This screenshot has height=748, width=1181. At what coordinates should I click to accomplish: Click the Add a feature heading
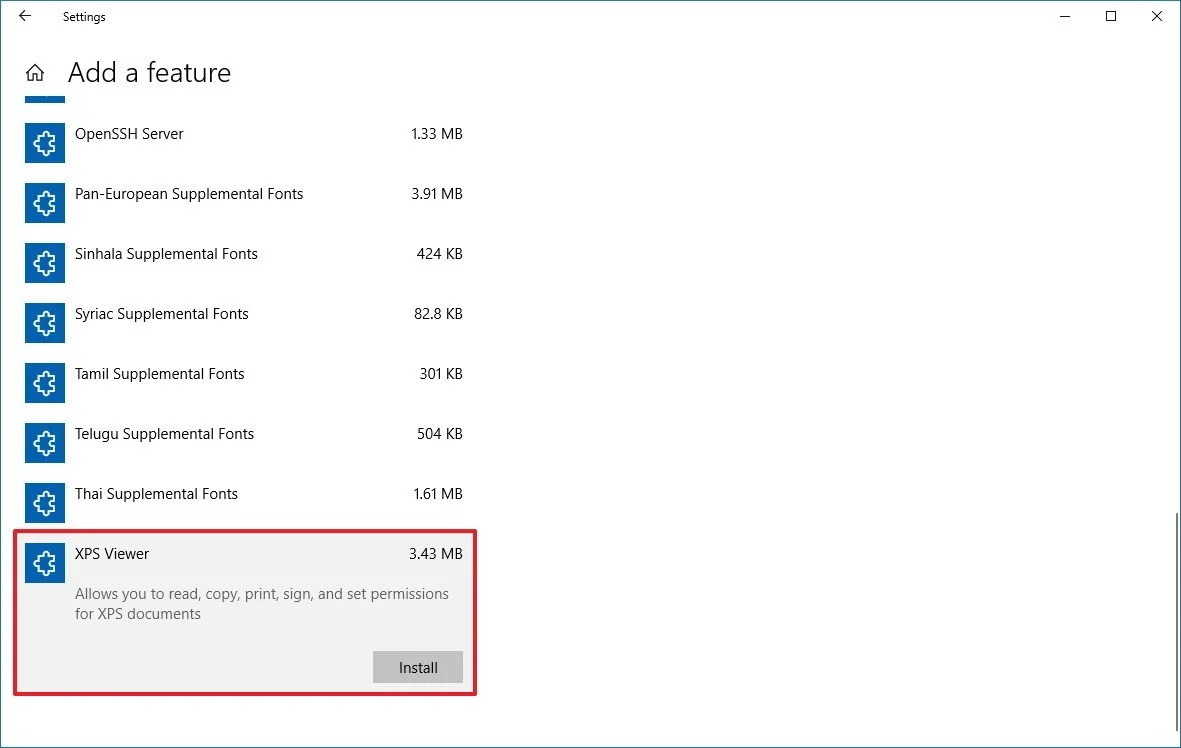(x=149, y=72)
